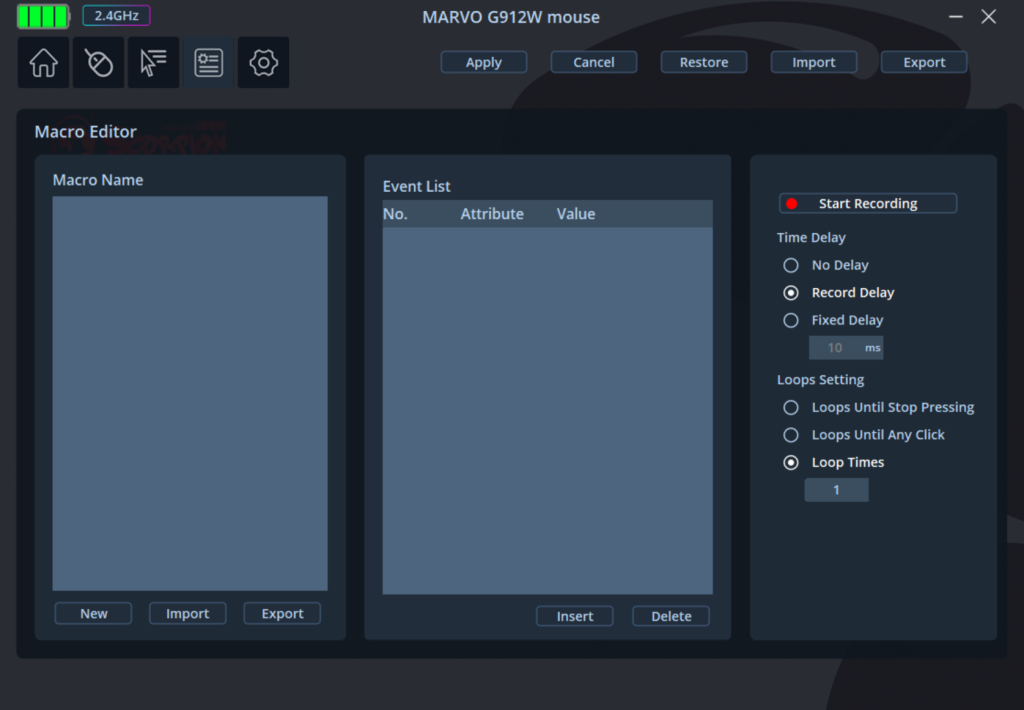Select the Loop Times option
Viewport: 1024px width, 710px height.
pos(791,463)
